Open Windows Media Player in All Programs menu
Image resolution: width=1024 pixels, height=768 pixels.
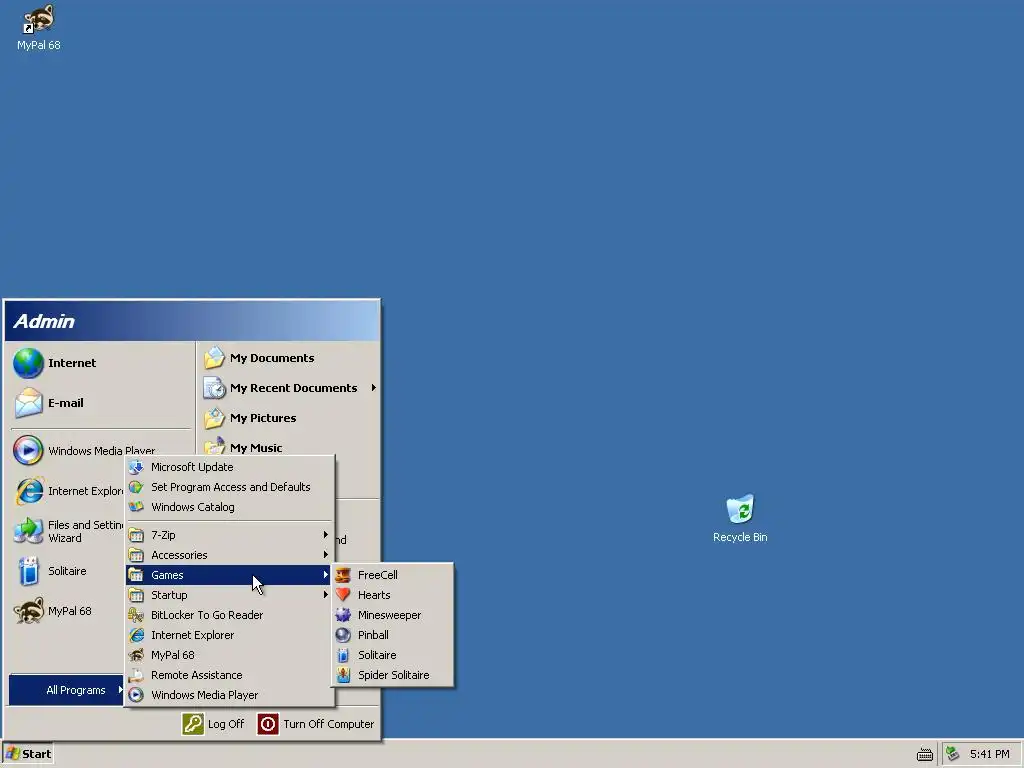coord(229,695)
